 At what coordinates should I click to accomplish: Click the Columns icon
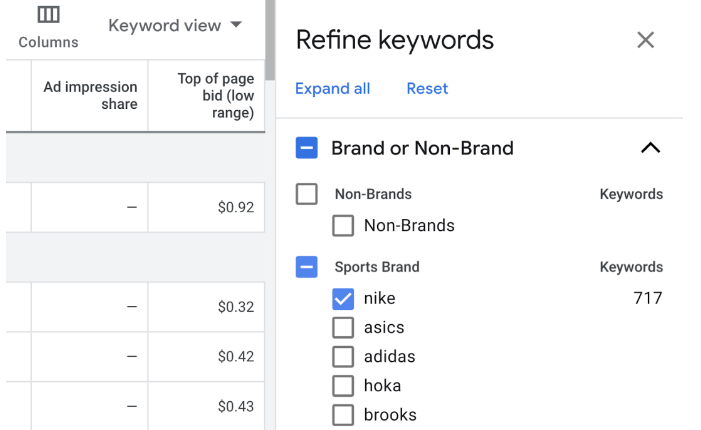(x=48, y=16)
